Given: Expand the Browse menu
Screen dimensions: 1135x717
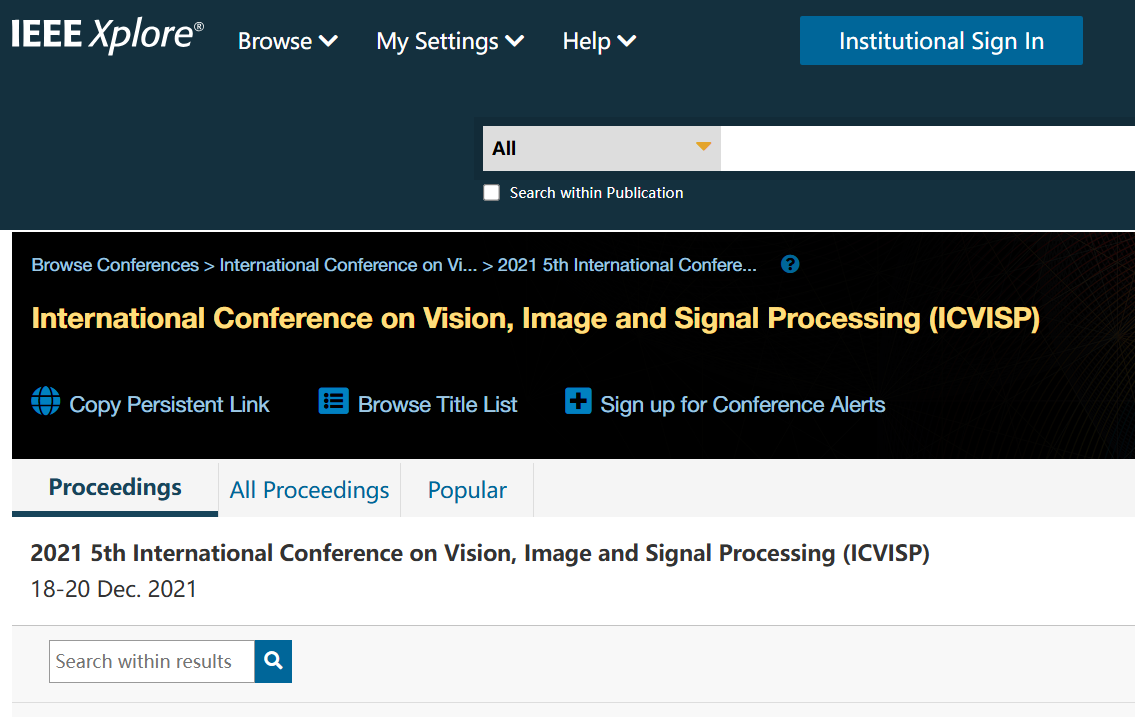Looking at the screenshot, I should point(287,41).
